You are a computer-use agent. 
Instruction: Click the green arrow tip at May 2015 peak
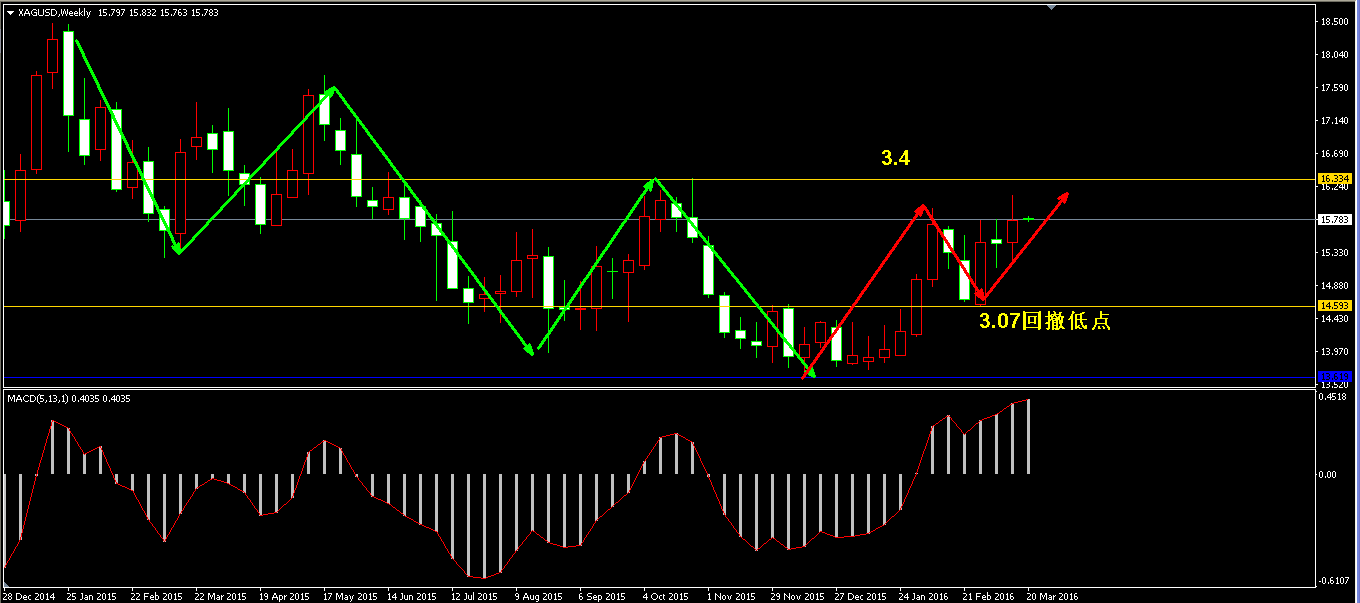(333, 89)
